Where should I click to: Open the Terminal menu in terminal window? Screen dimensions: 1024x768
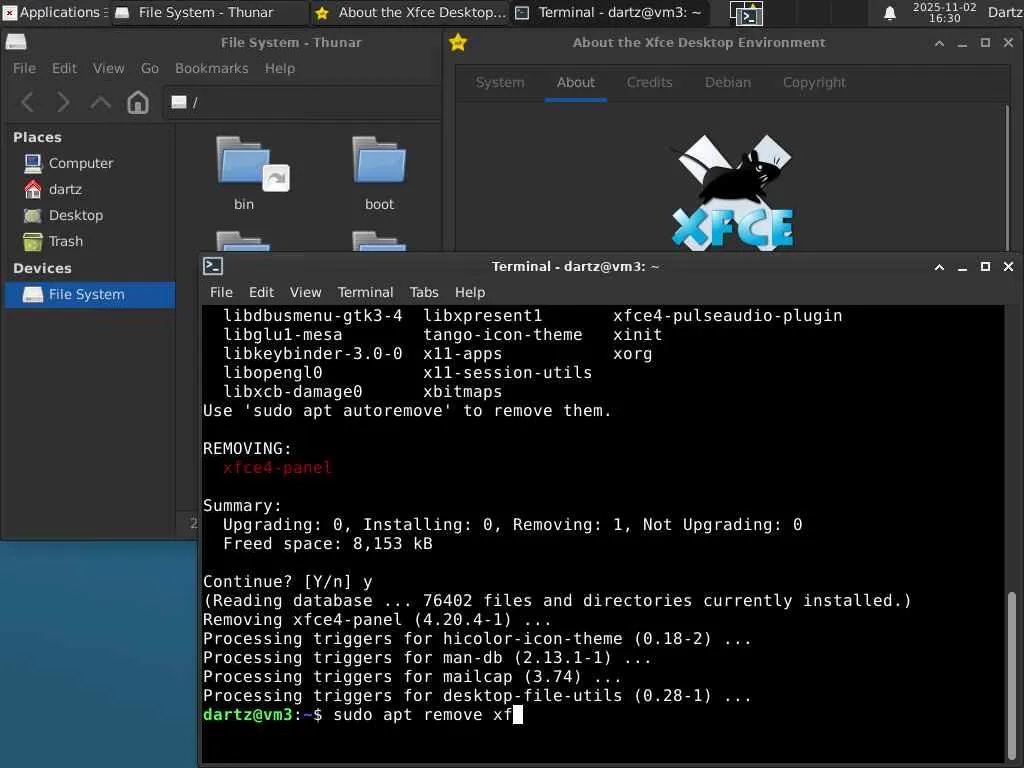coord(365,293)
